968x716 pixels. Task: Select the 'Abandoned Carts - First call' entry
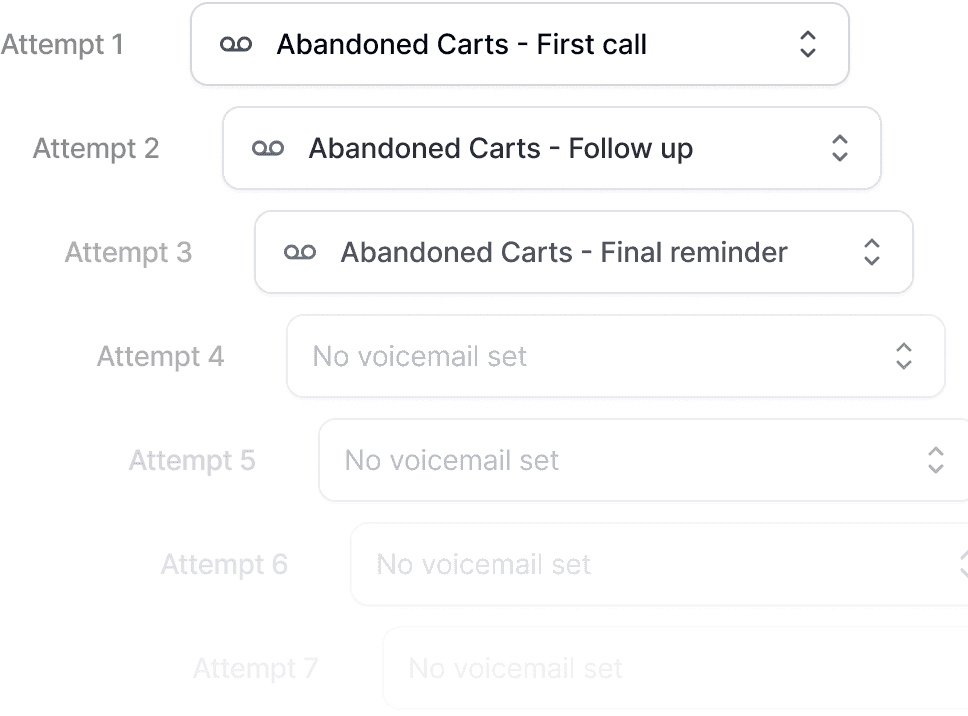pyautogui.click(x=463, y=44)
